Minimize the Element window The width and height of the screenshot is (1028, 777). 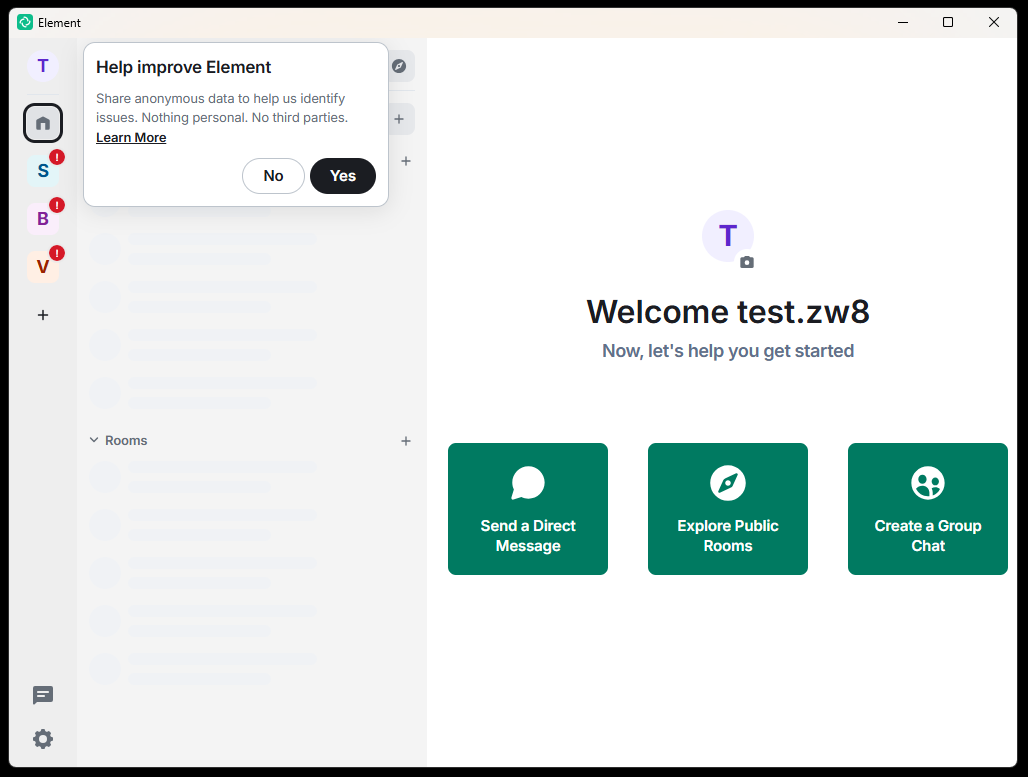point(903,22)
